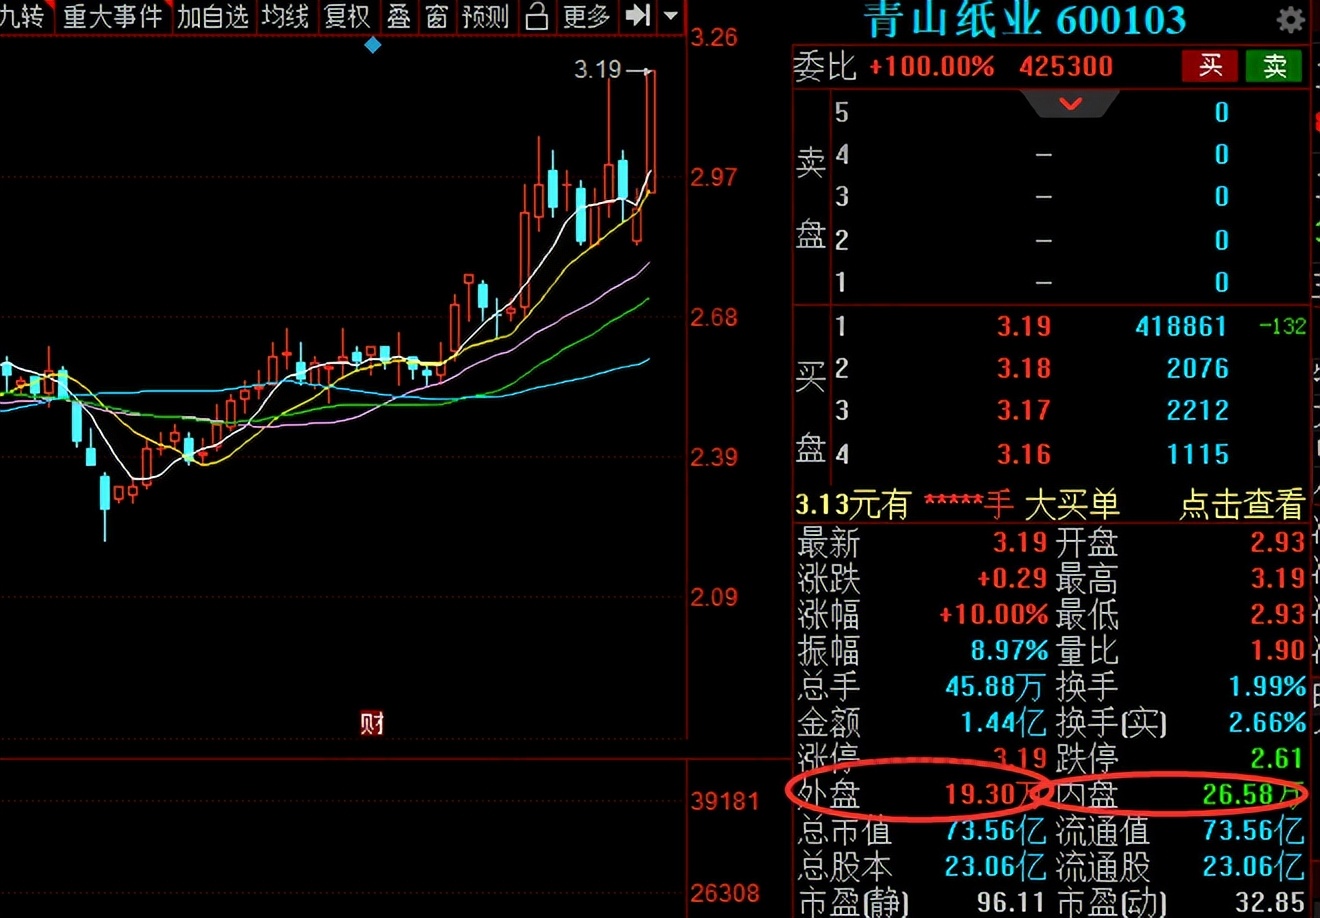Image resolution: width=1320 pixels, height=918 pixels.
Task: Click the 市盈(动) 32.85 value
Action: [1270, 902]
